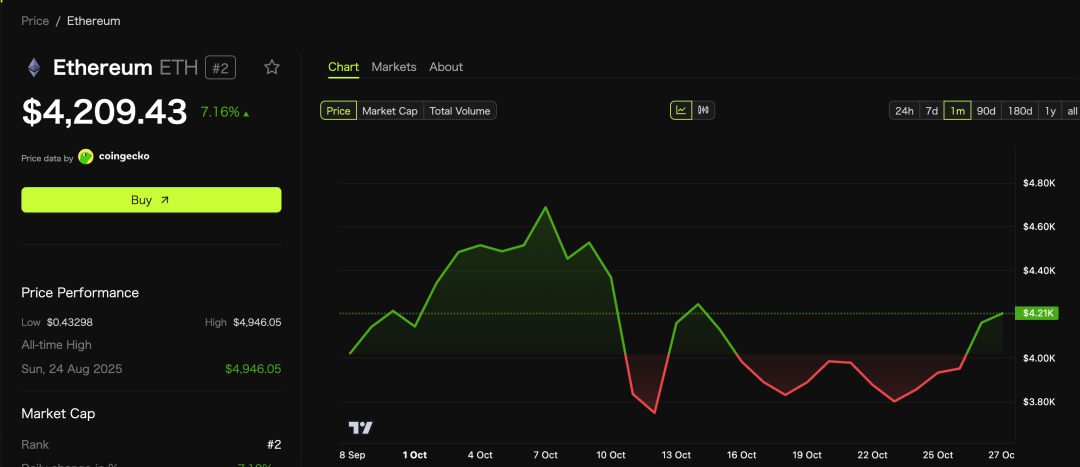Set chart range to 24h
This screenshot has width=1080, height=467.
[904, 111]
